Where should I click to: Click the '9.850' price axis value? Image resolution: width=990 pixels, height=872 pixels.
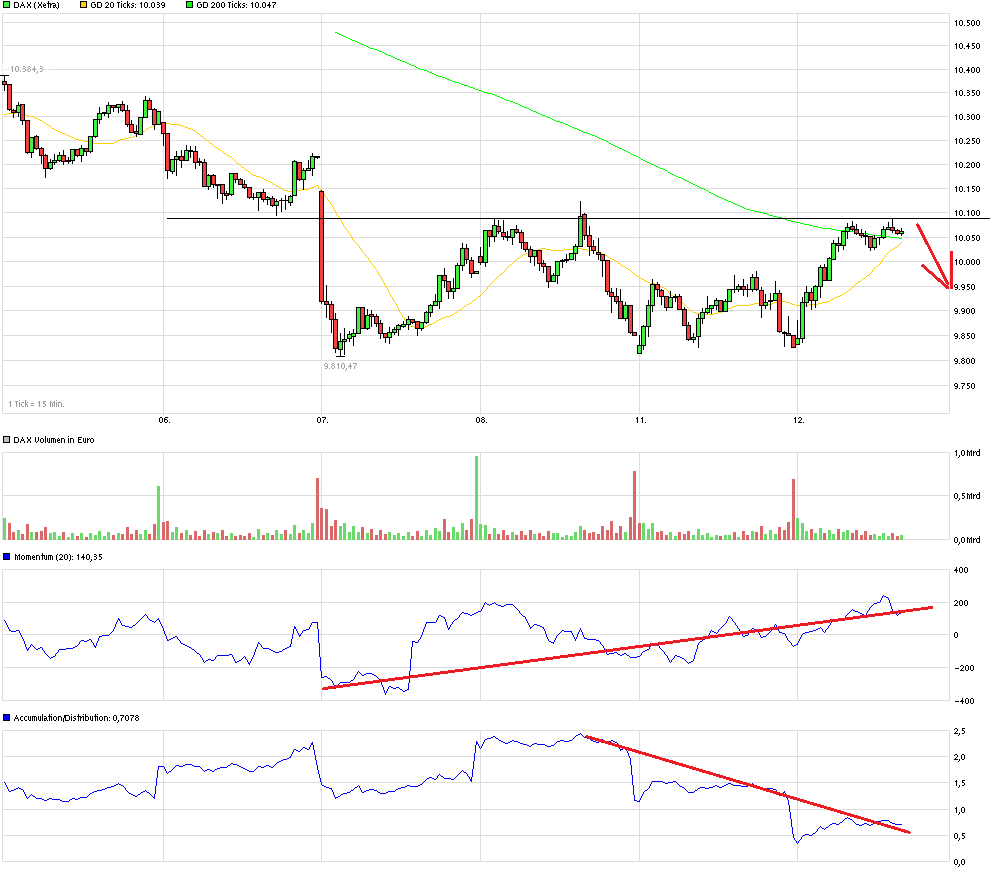[x=967, y=336]
